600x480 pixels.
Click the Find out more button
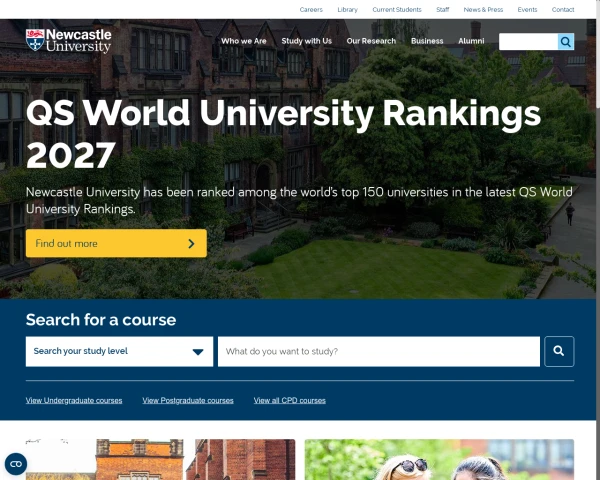point(116,243)
